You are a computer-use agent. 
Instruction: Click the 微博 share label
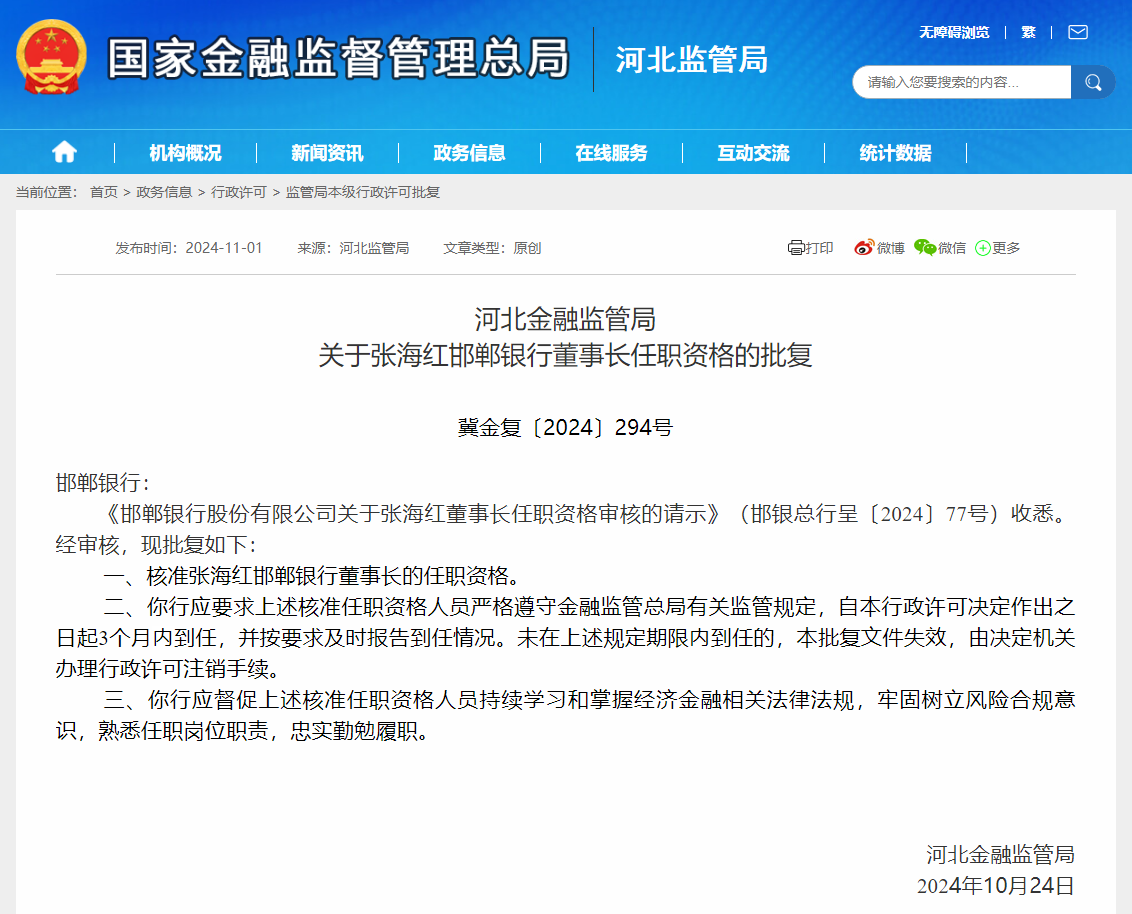pyautogui.click(x=890, y=248)
